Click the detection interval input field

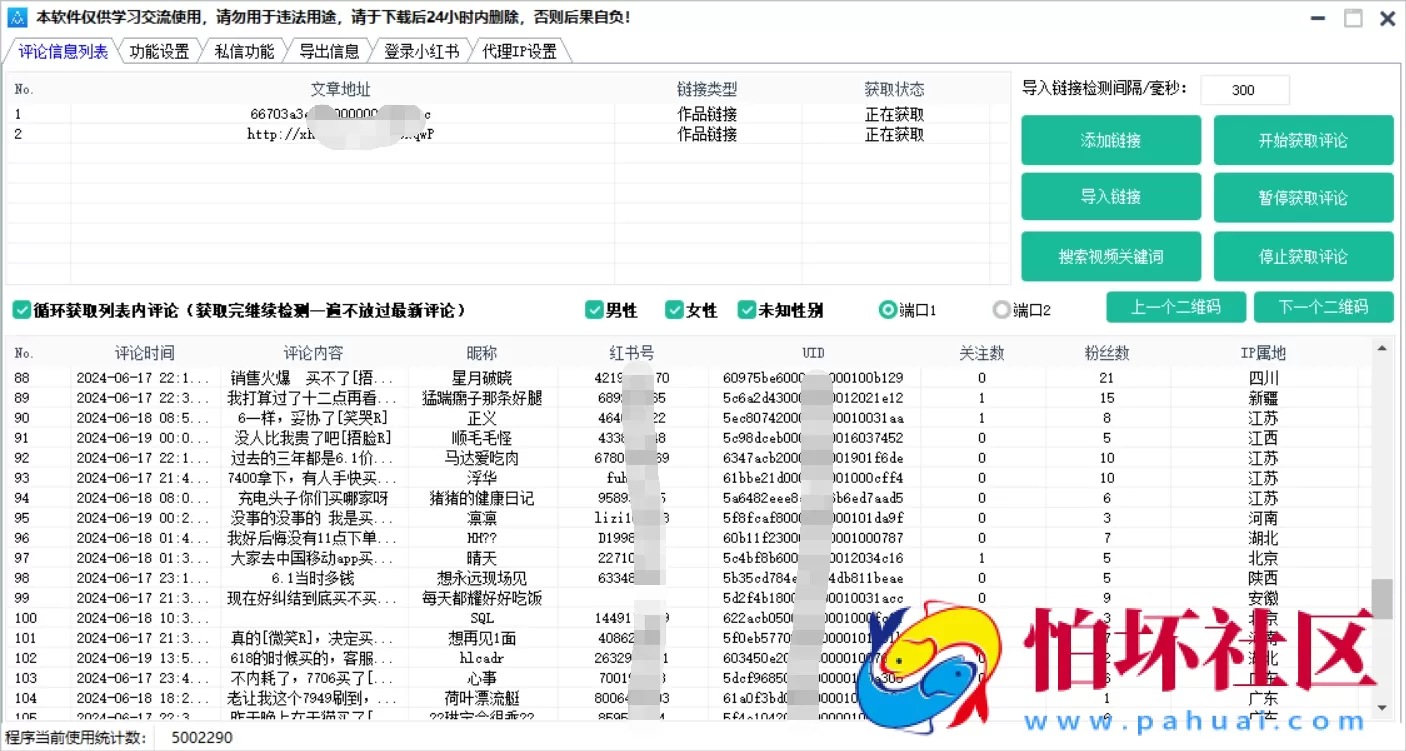tap(1244, 90)
